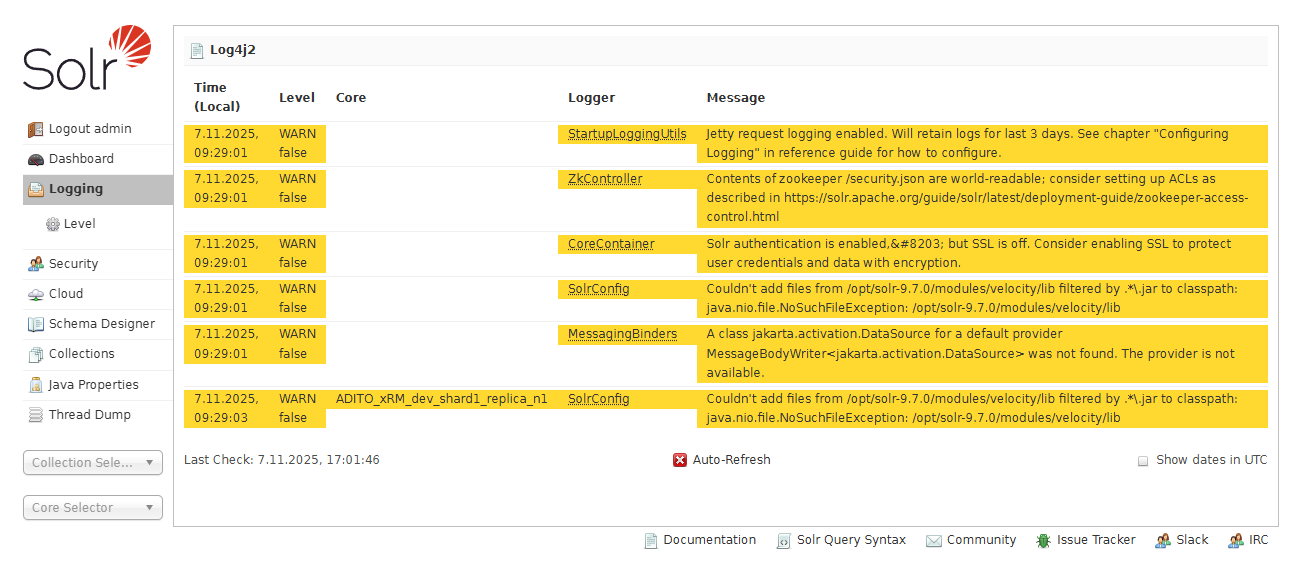This screenshot has width=1293, height=569.
Task: Click the Log4j2 document icon
Action: pos(197,50)
